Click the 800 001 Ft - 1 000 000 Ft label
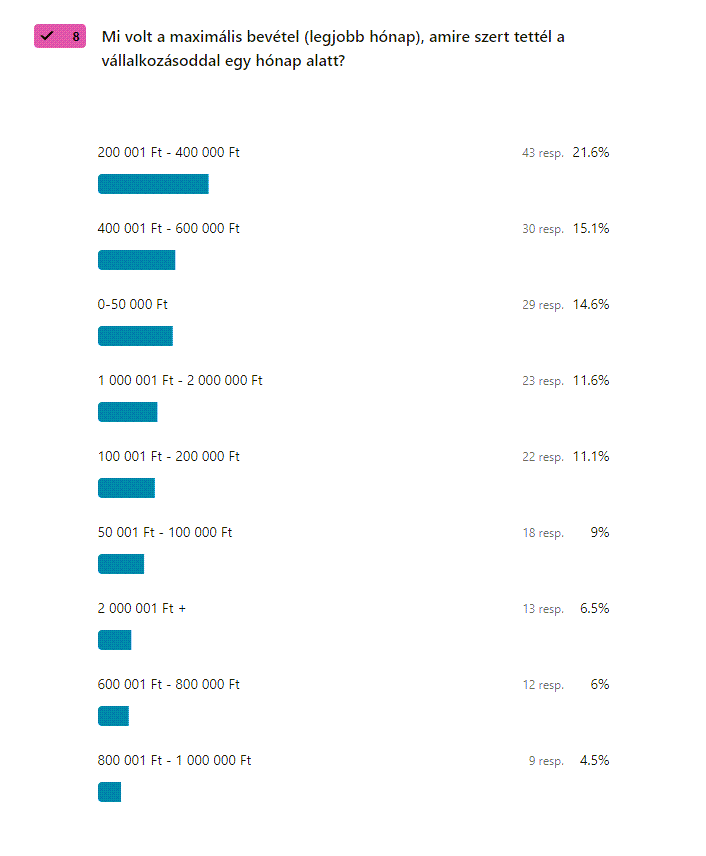 pyautogui.click(x=174, y=760)
